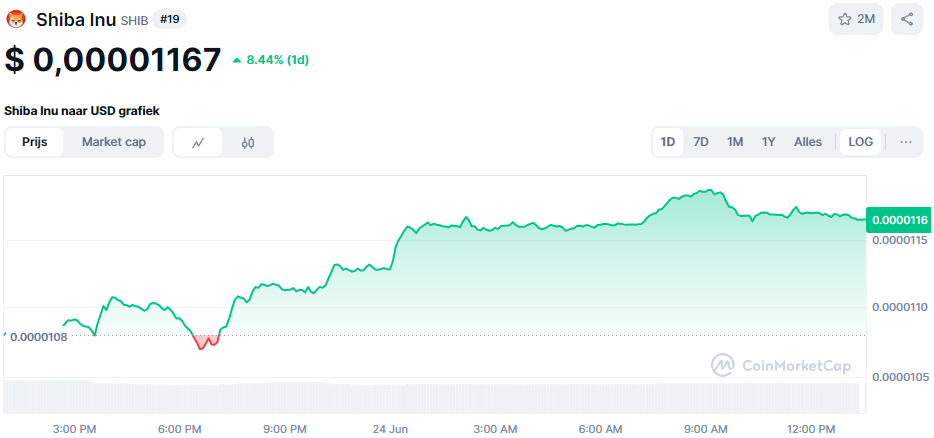Screen dimensions: 934x438
Task: Add Shiba Inu to watchlist star button
Action: point(857,19)
